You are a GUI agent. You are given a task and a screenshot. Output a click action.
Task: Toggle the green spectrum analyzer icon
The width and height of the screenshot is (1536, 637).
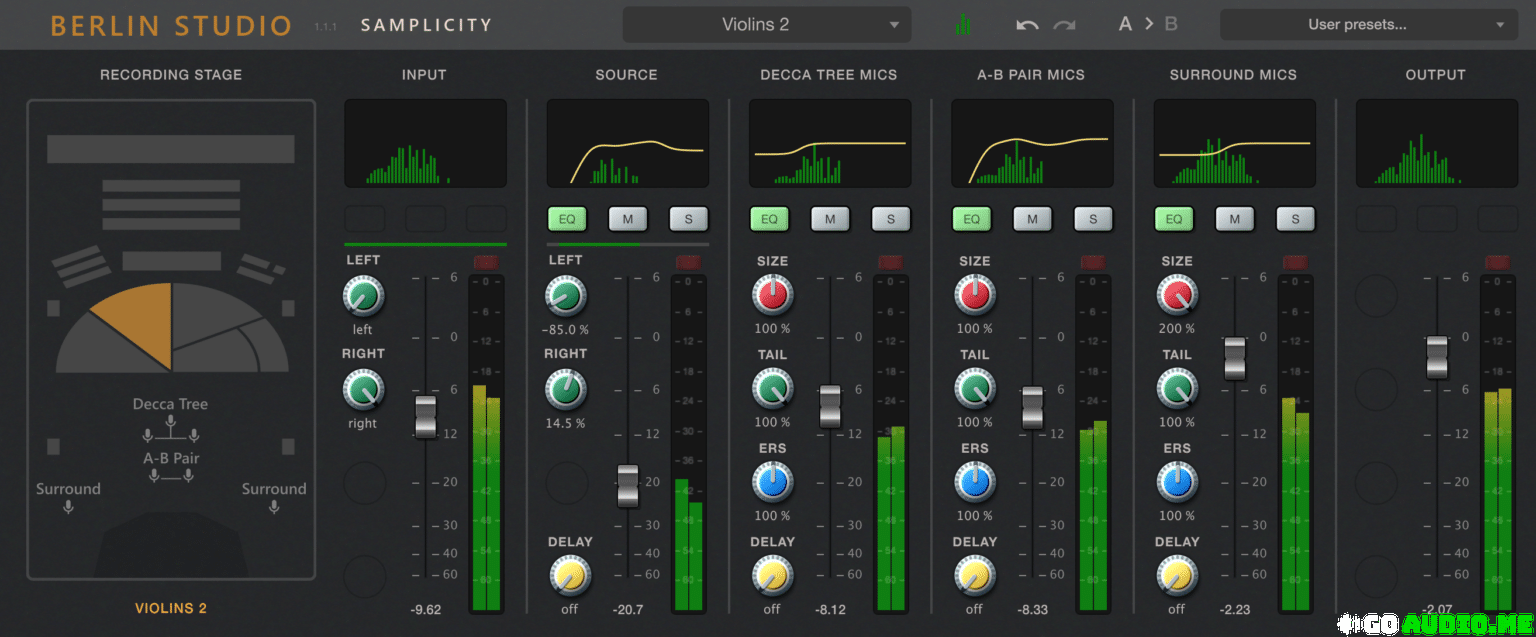point(963,25)
